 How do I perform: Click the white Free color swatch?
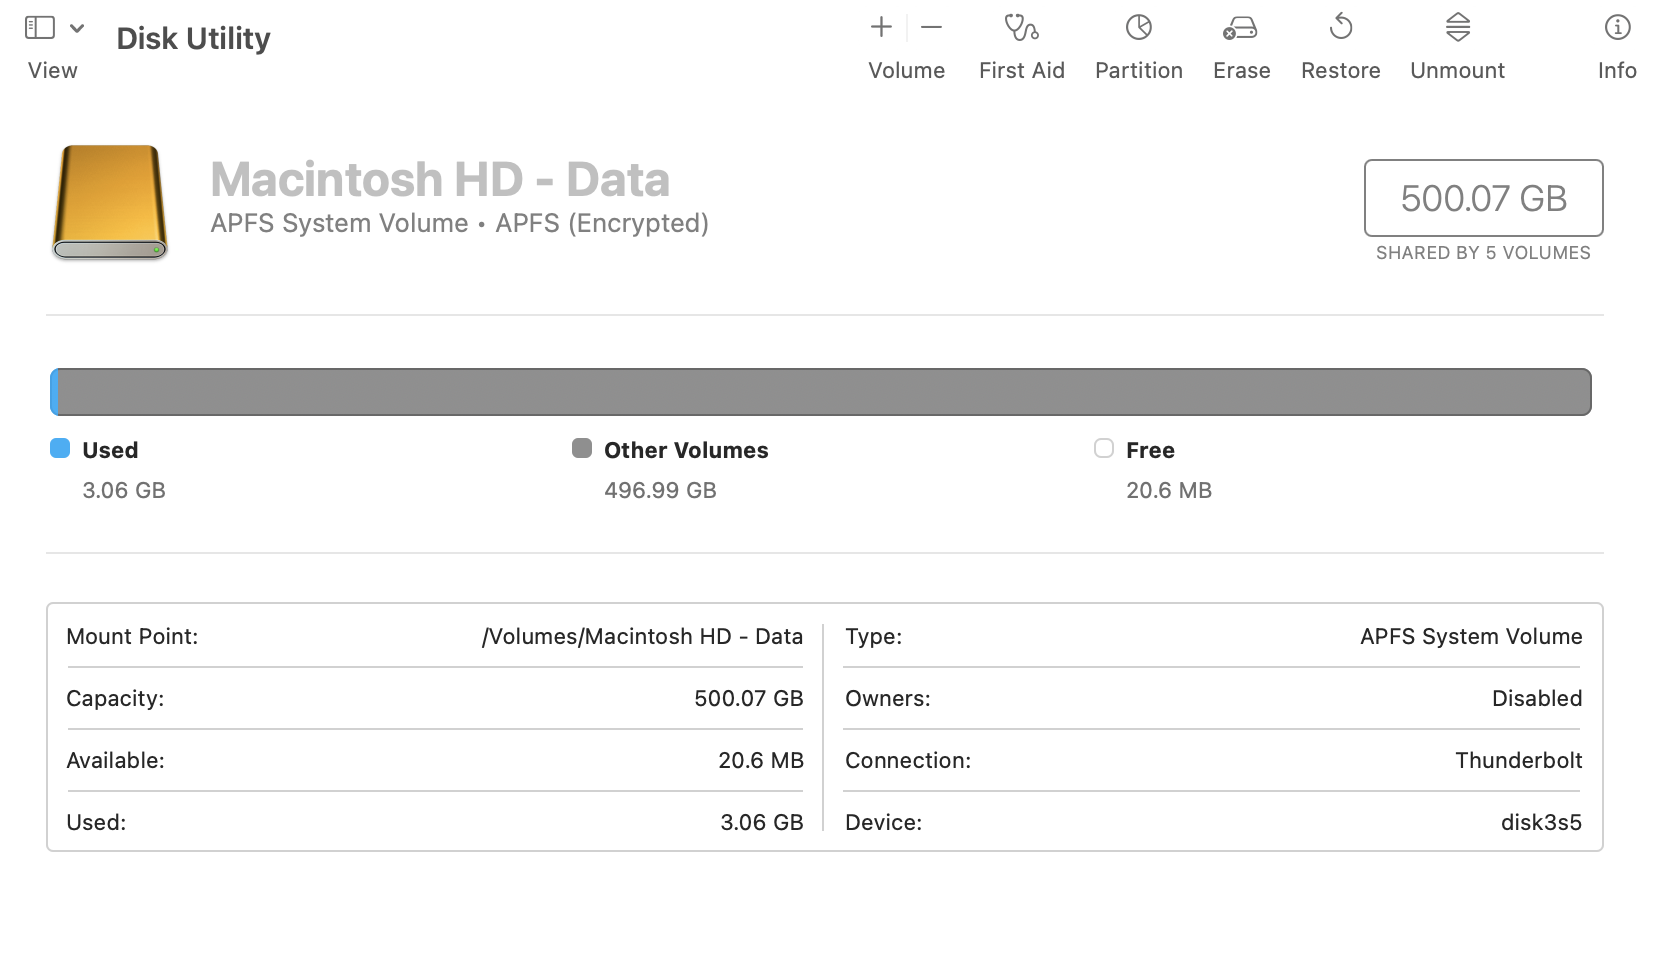[1104, 448]
